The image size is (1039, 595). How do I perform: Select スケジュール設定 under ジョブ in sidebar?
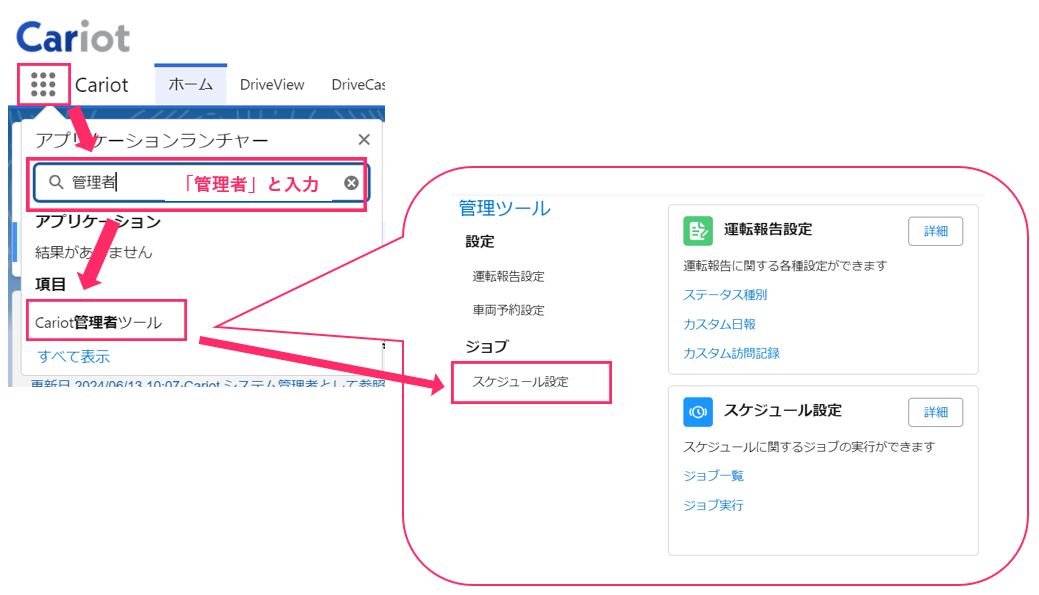pyautogui.click(x=520, y=382)
